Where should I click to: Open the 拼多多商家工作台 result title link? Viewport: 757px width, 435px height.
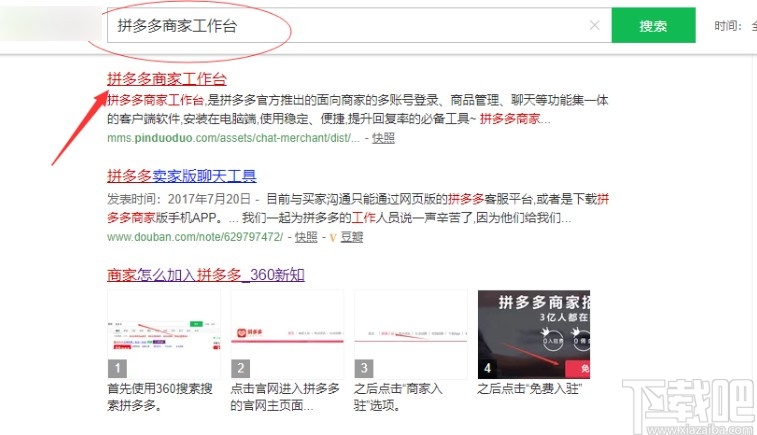pyautogui.click(x=167, y=78)
